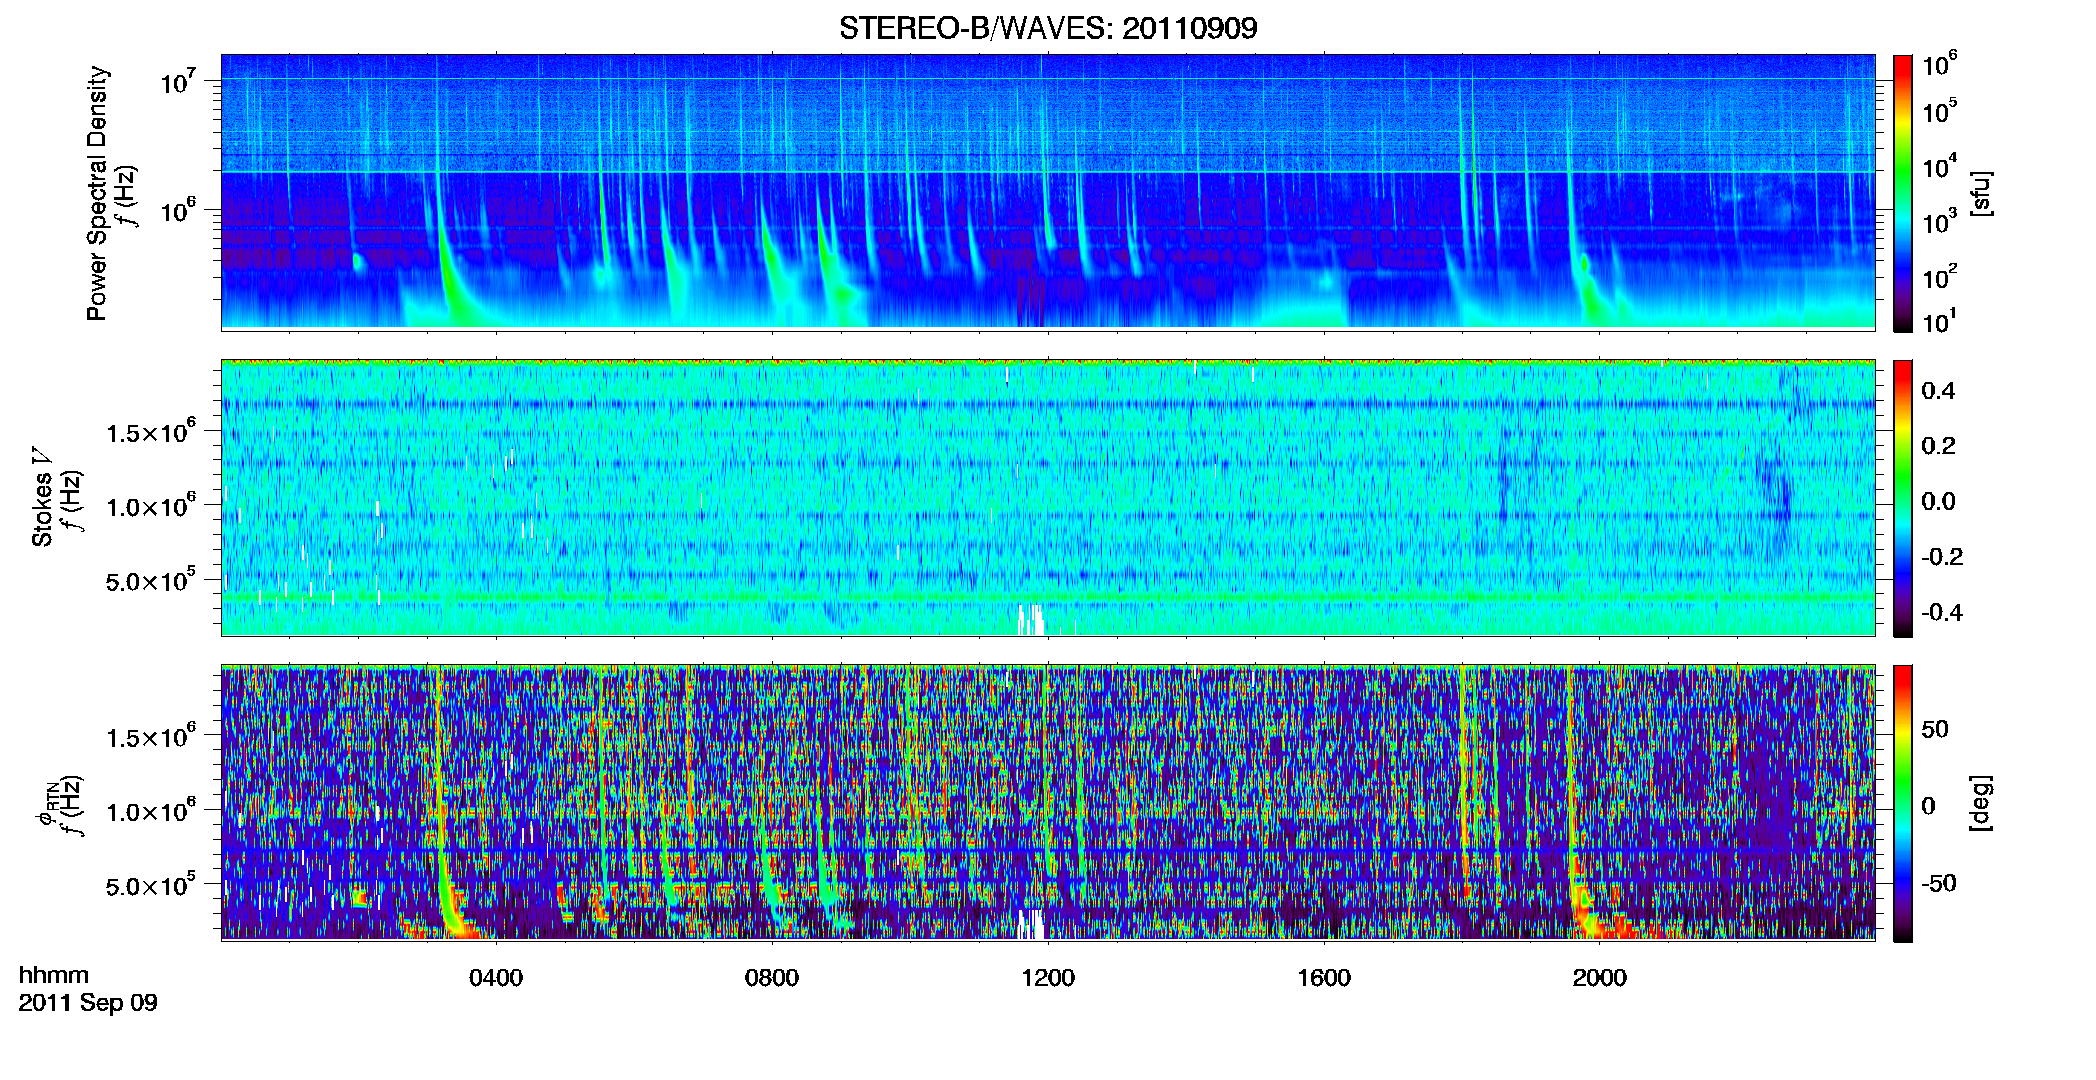Click the 1.5×10^6 tick on phi panel
This screenshot has width=2096, height=1080.
[151, 736]
